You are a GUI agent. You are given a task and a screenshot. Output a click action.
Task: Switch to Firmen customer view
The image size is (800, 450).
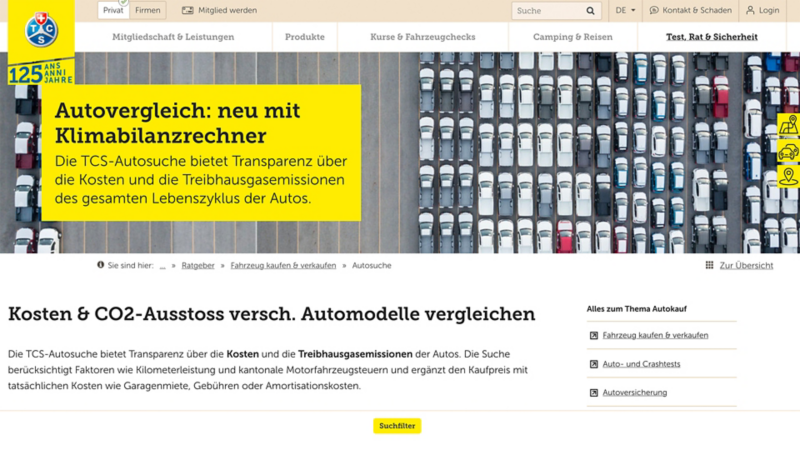(147, 10)
